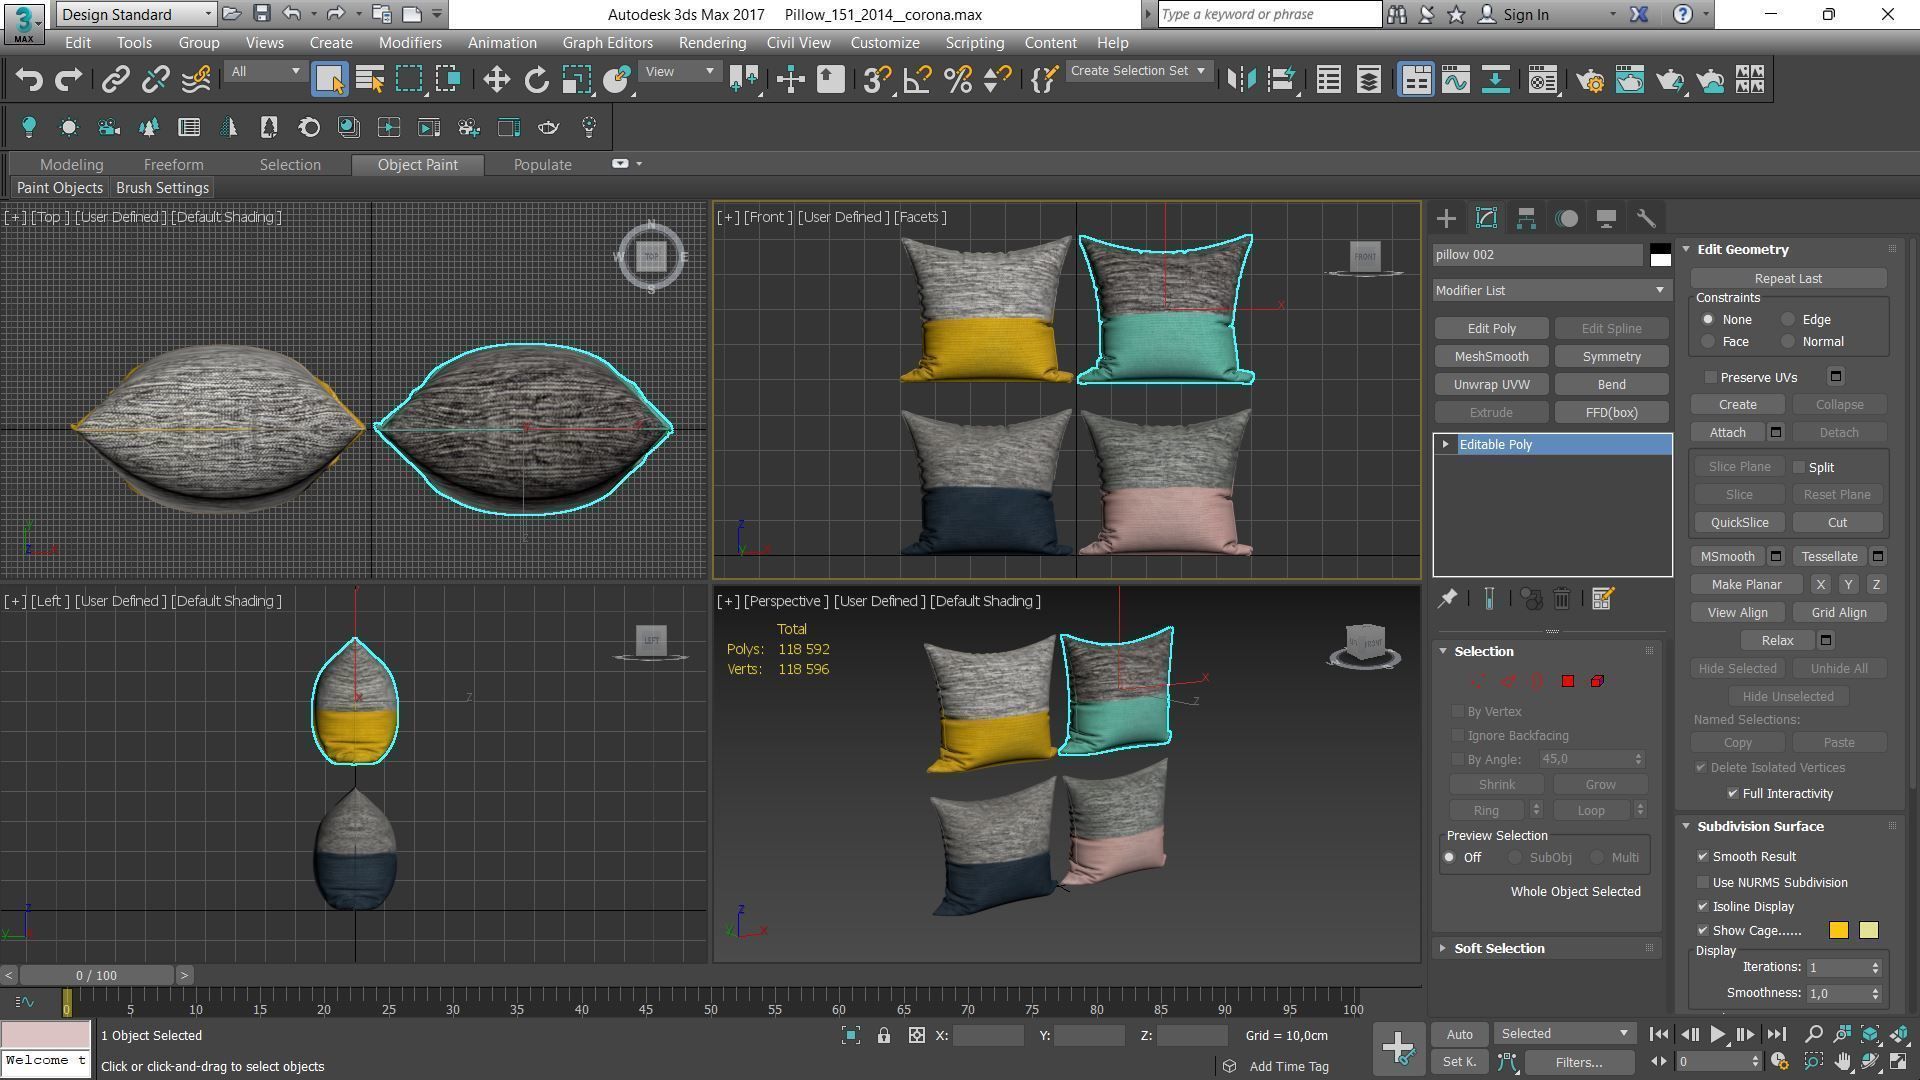Expand Editable Poly stack entry

[x=1445, y=444]
